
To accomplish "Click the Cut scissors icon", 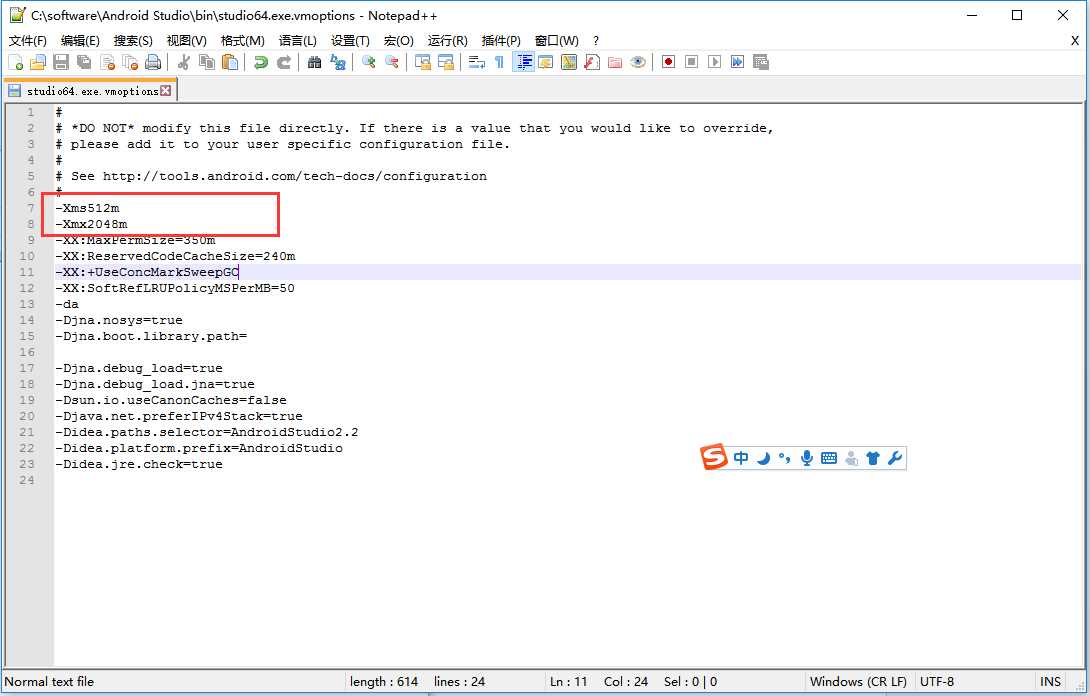I will 184,62.
